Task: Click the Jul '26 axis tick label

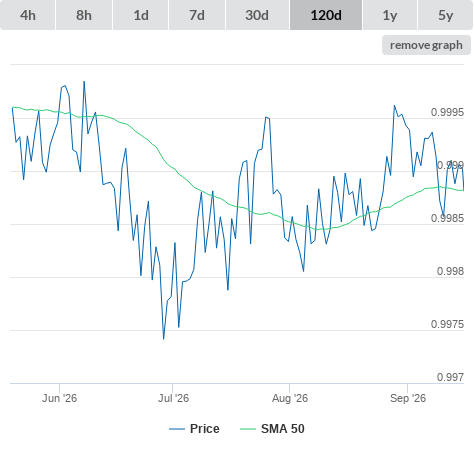Action: click(x=173, y=398)
